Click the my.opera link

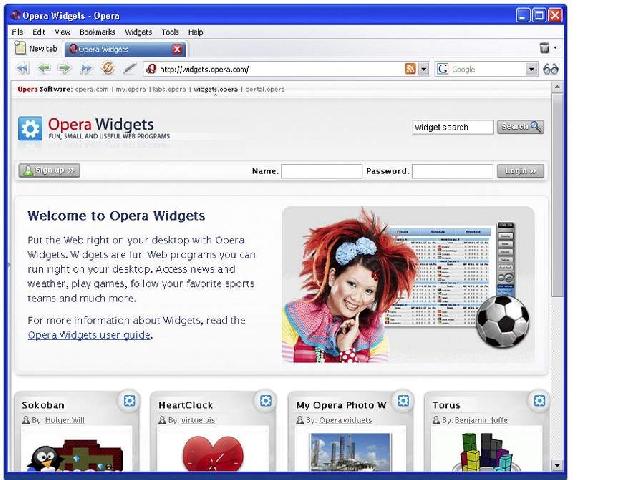tap(131, 89)
